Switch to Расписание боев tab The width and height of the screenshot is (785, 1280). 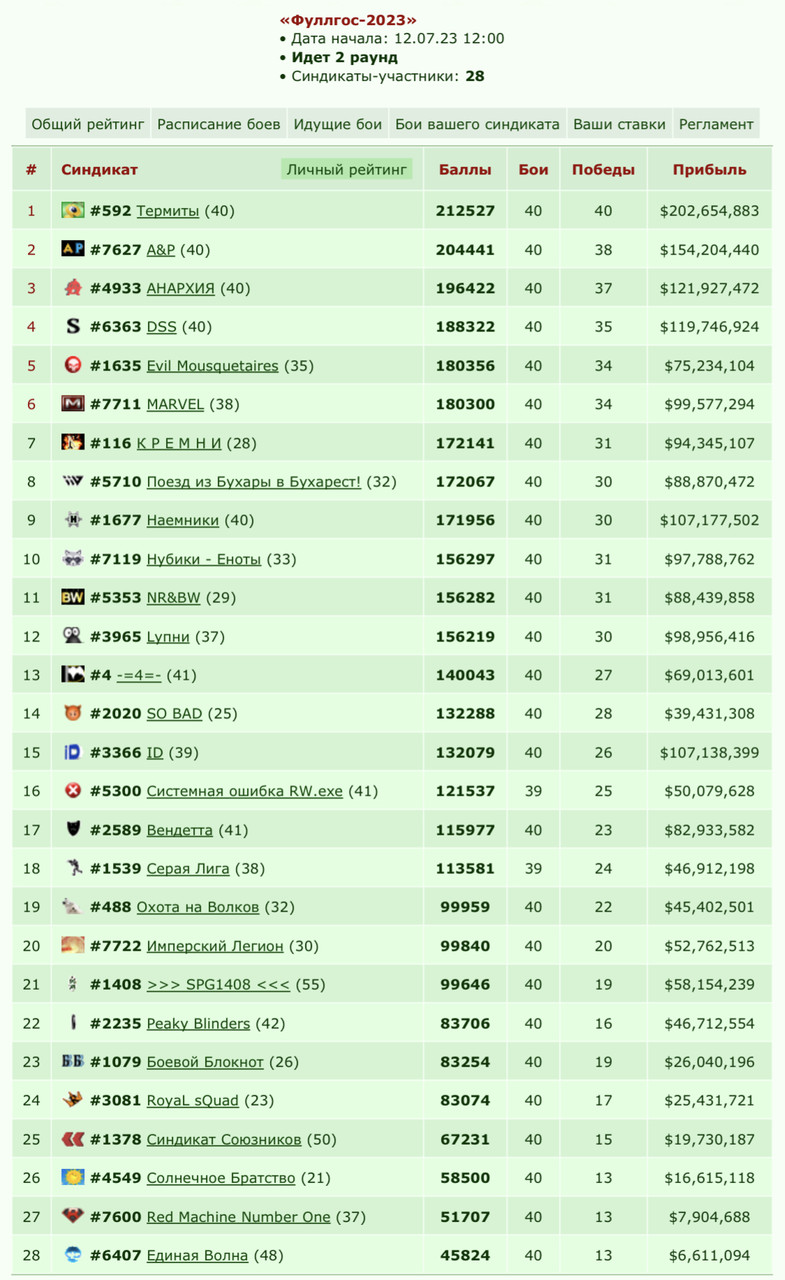tap(219, 125)
